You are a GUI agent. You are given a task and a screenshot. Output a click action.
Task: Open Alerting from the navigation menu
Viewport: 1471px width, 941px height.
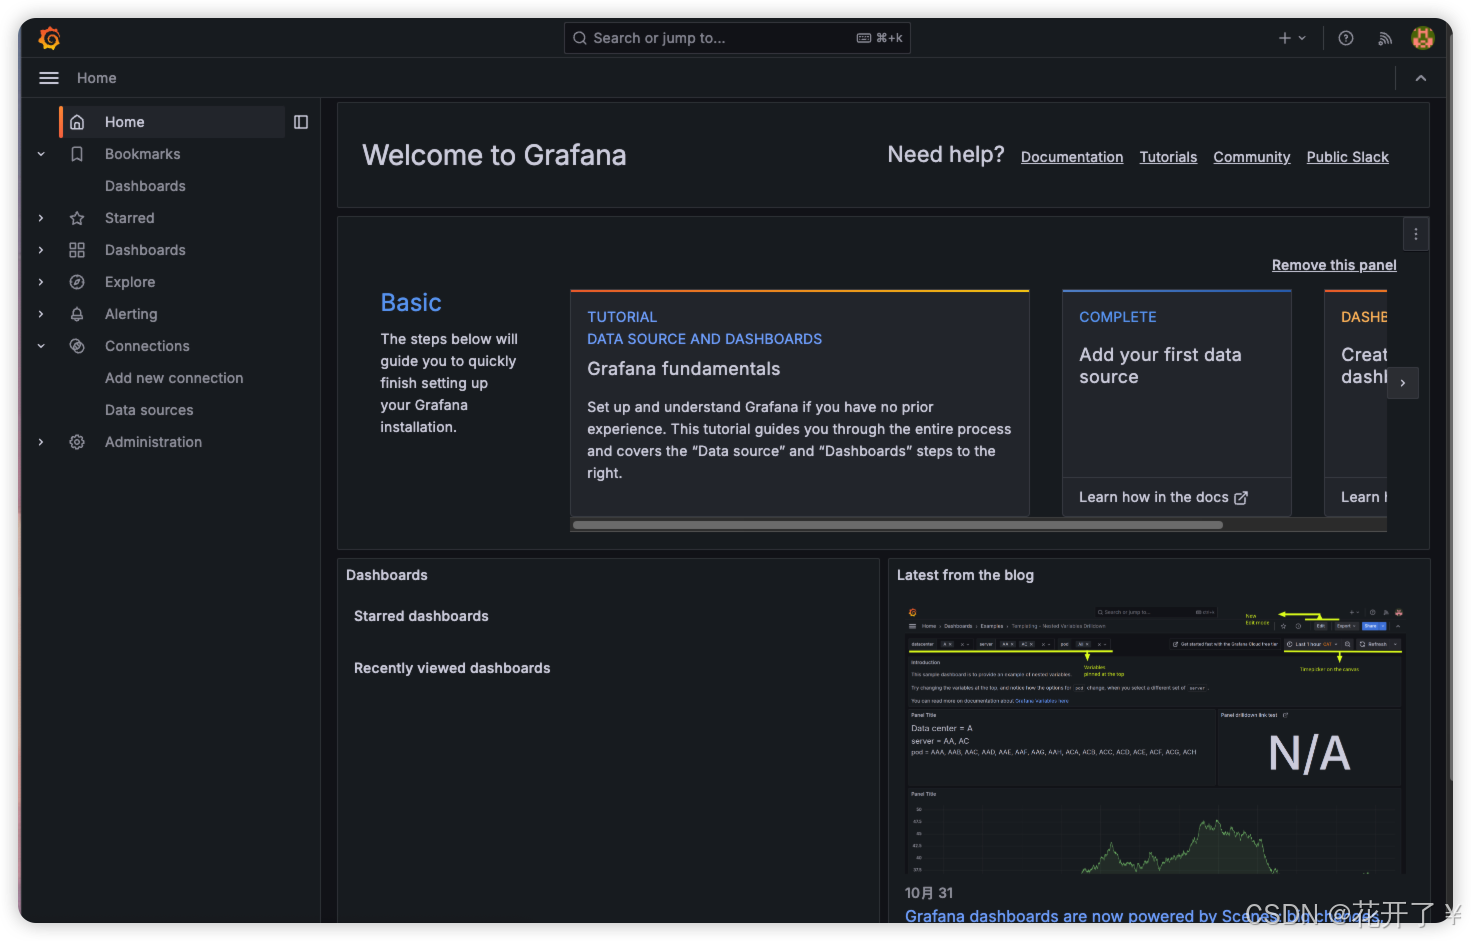(x=131, y=314)
